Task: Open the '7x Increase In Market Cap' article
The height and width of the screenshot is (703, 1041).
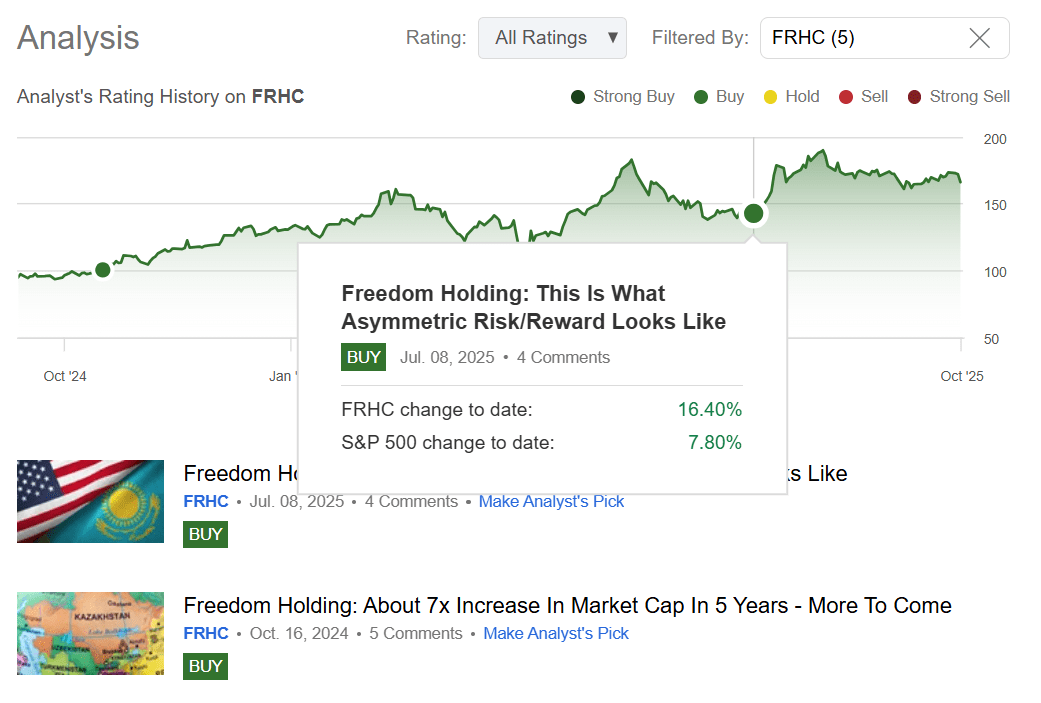Action: (x=567, y=606)
